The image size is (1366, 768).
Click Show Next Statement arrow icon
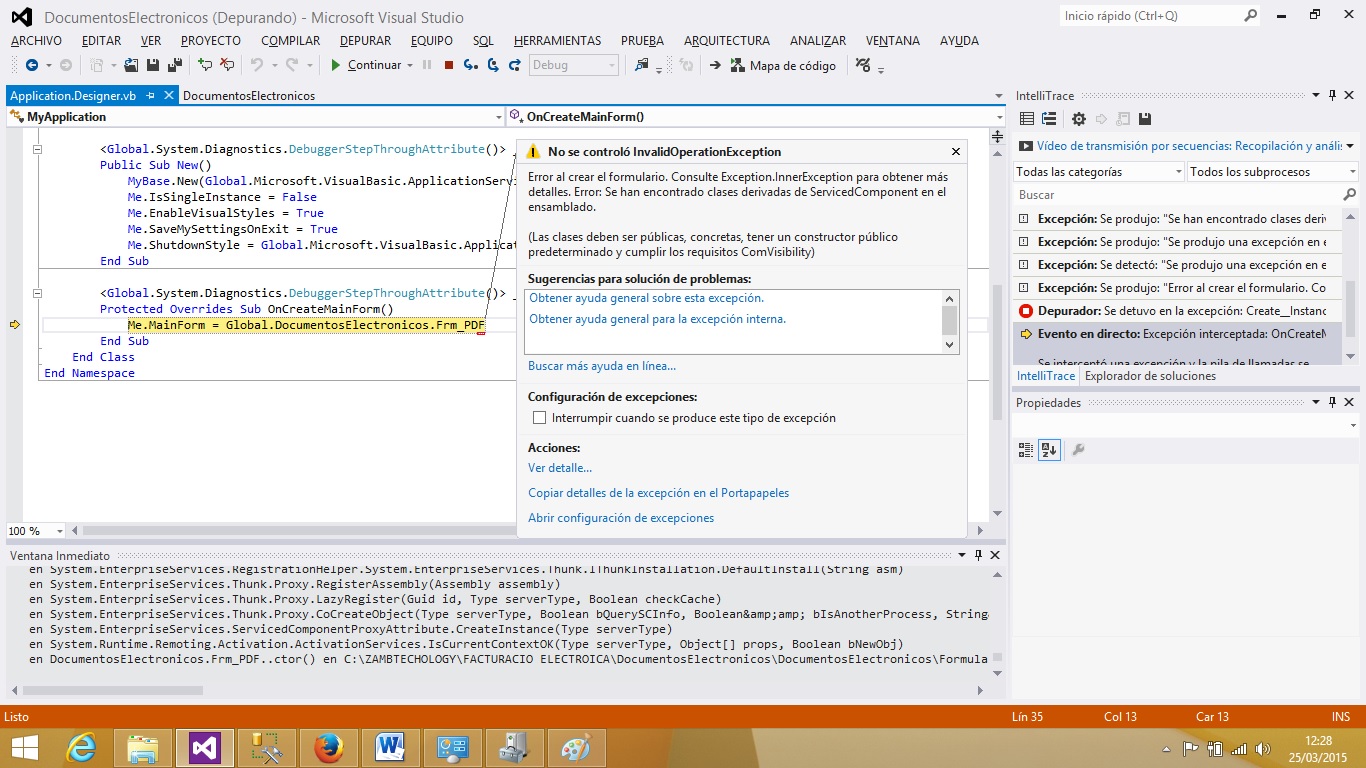click(715, 65)
